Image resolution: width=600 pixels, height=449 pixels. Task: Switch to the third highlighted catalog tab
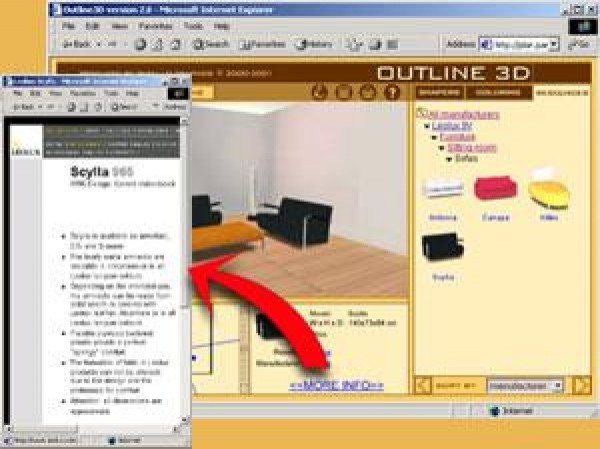(x=561, y=92)
